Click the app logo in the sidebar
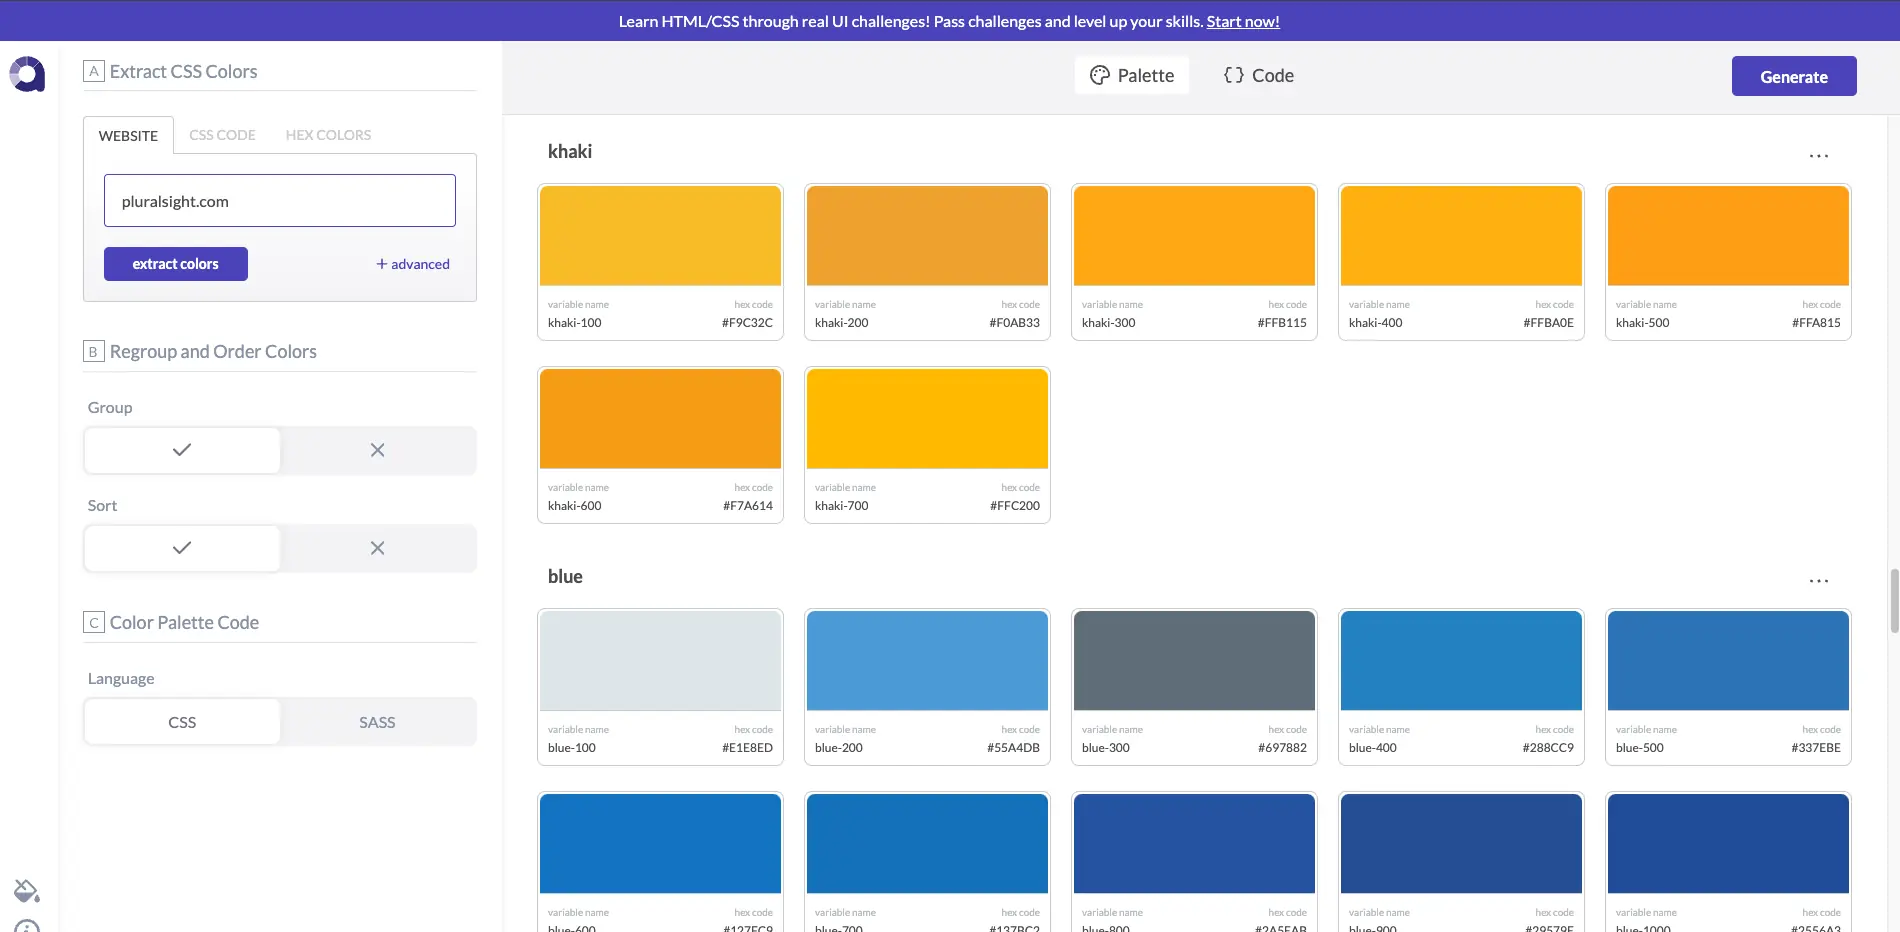 27,74
